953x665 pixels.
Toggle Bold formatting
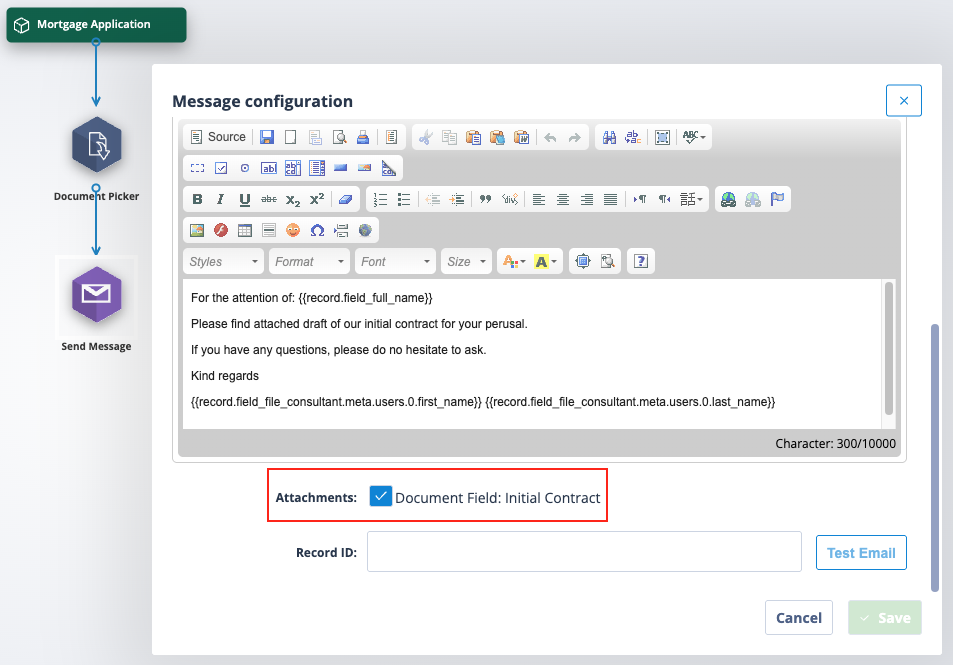(198, 199)
